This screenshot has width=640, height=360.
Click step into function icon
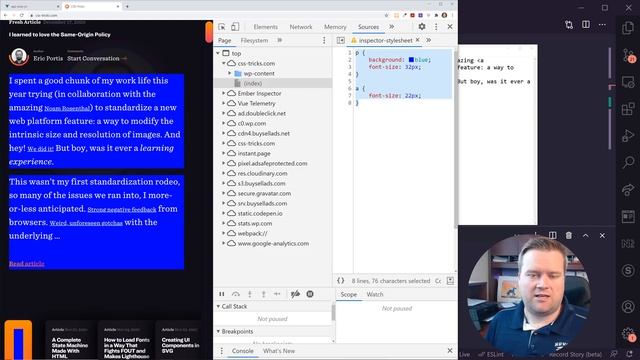[x=250, y=294]
